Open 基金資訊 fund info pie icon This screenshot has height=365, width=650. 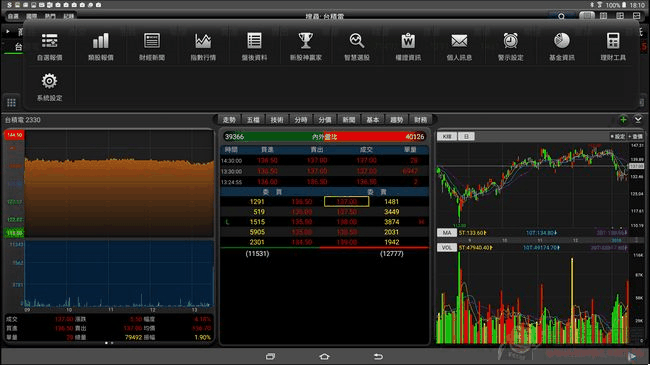pos(562,46)
